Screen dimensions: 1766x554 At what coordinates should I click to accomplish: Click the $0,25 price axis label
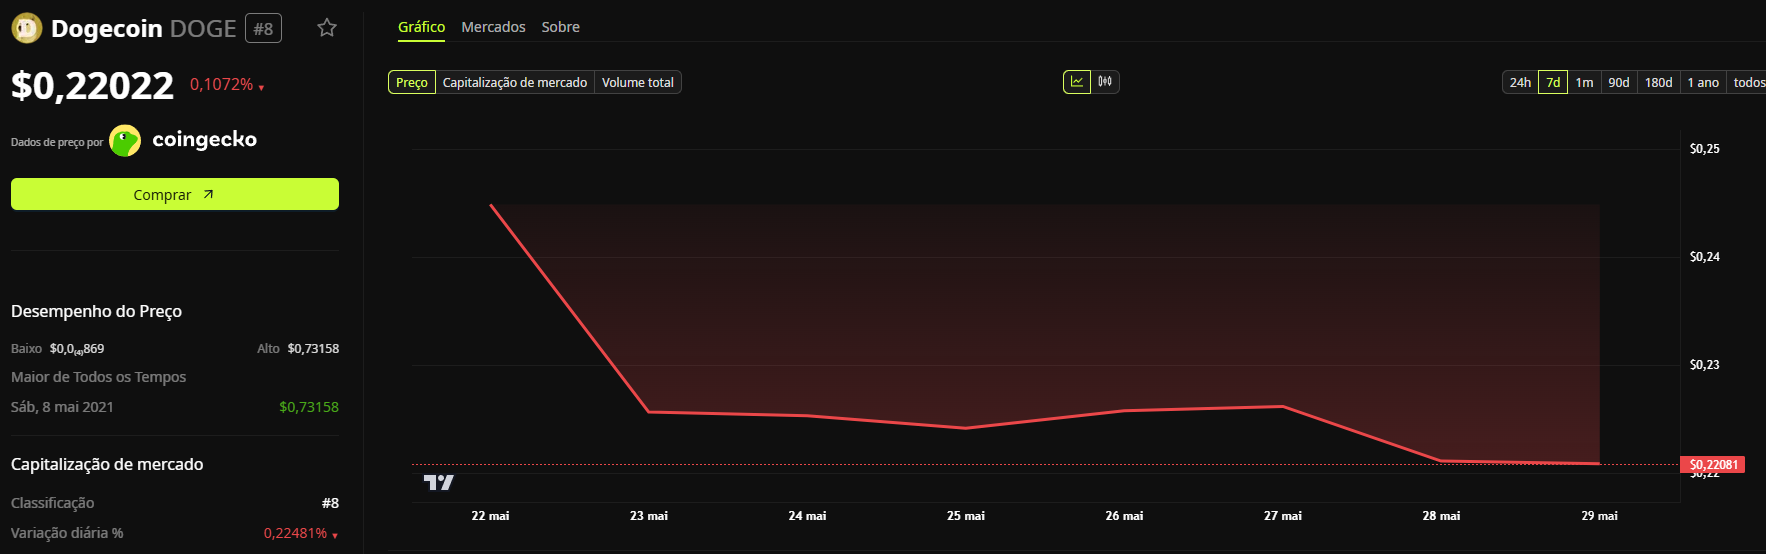tap(1705, 149)
